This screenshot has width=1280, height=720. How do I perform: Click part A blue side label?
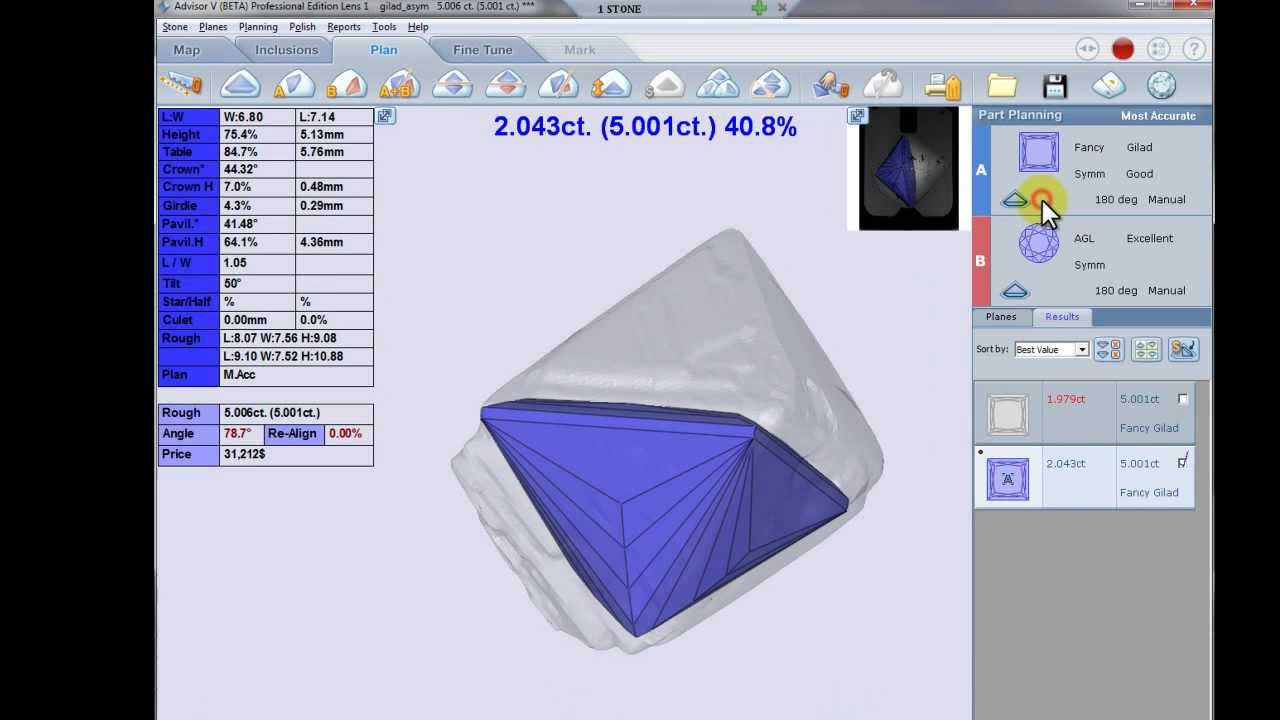(982, 170)
